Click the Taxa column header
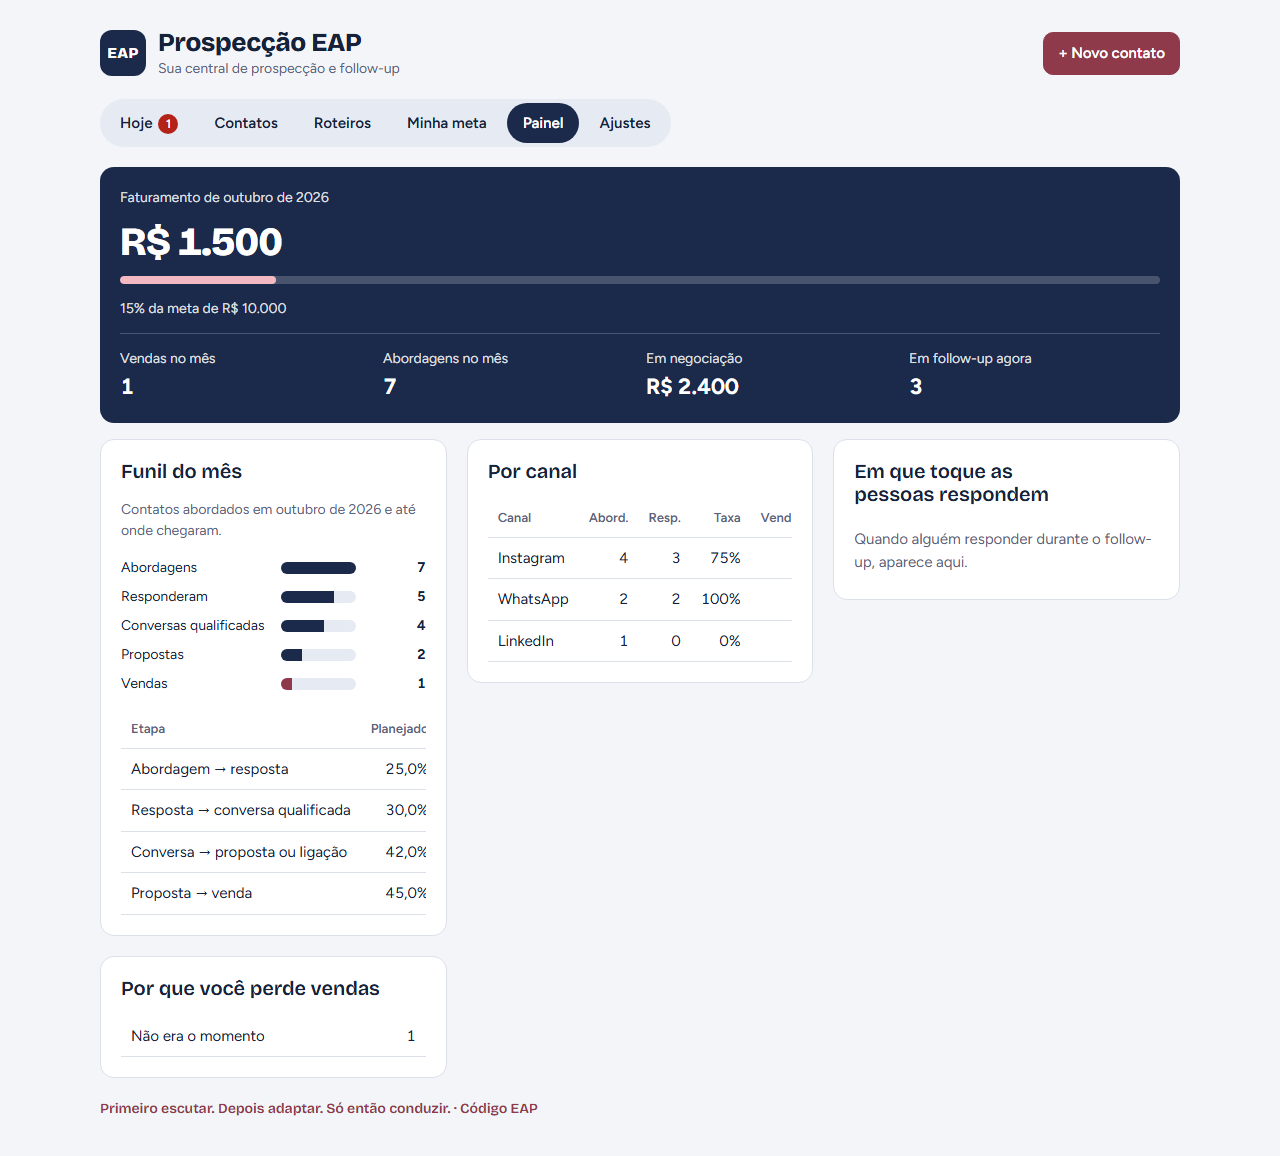 [727, 518]
